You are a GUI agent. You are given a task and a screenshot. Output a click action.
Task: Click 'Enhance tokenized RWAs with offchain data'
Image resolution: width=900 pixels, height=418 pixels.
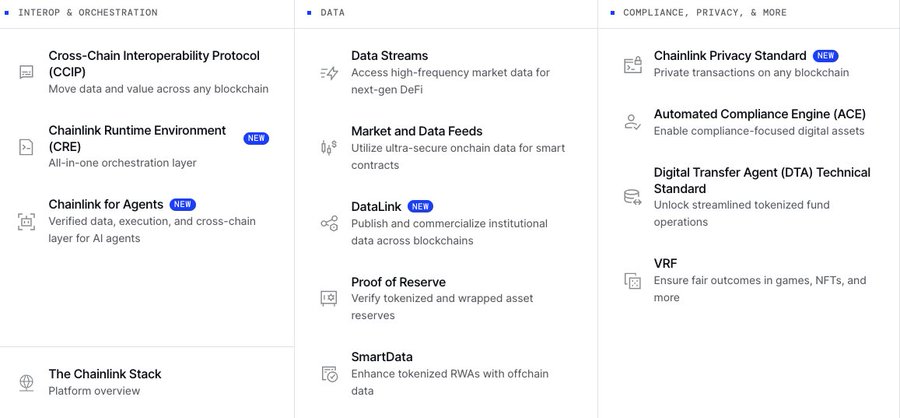pos(450,382)
